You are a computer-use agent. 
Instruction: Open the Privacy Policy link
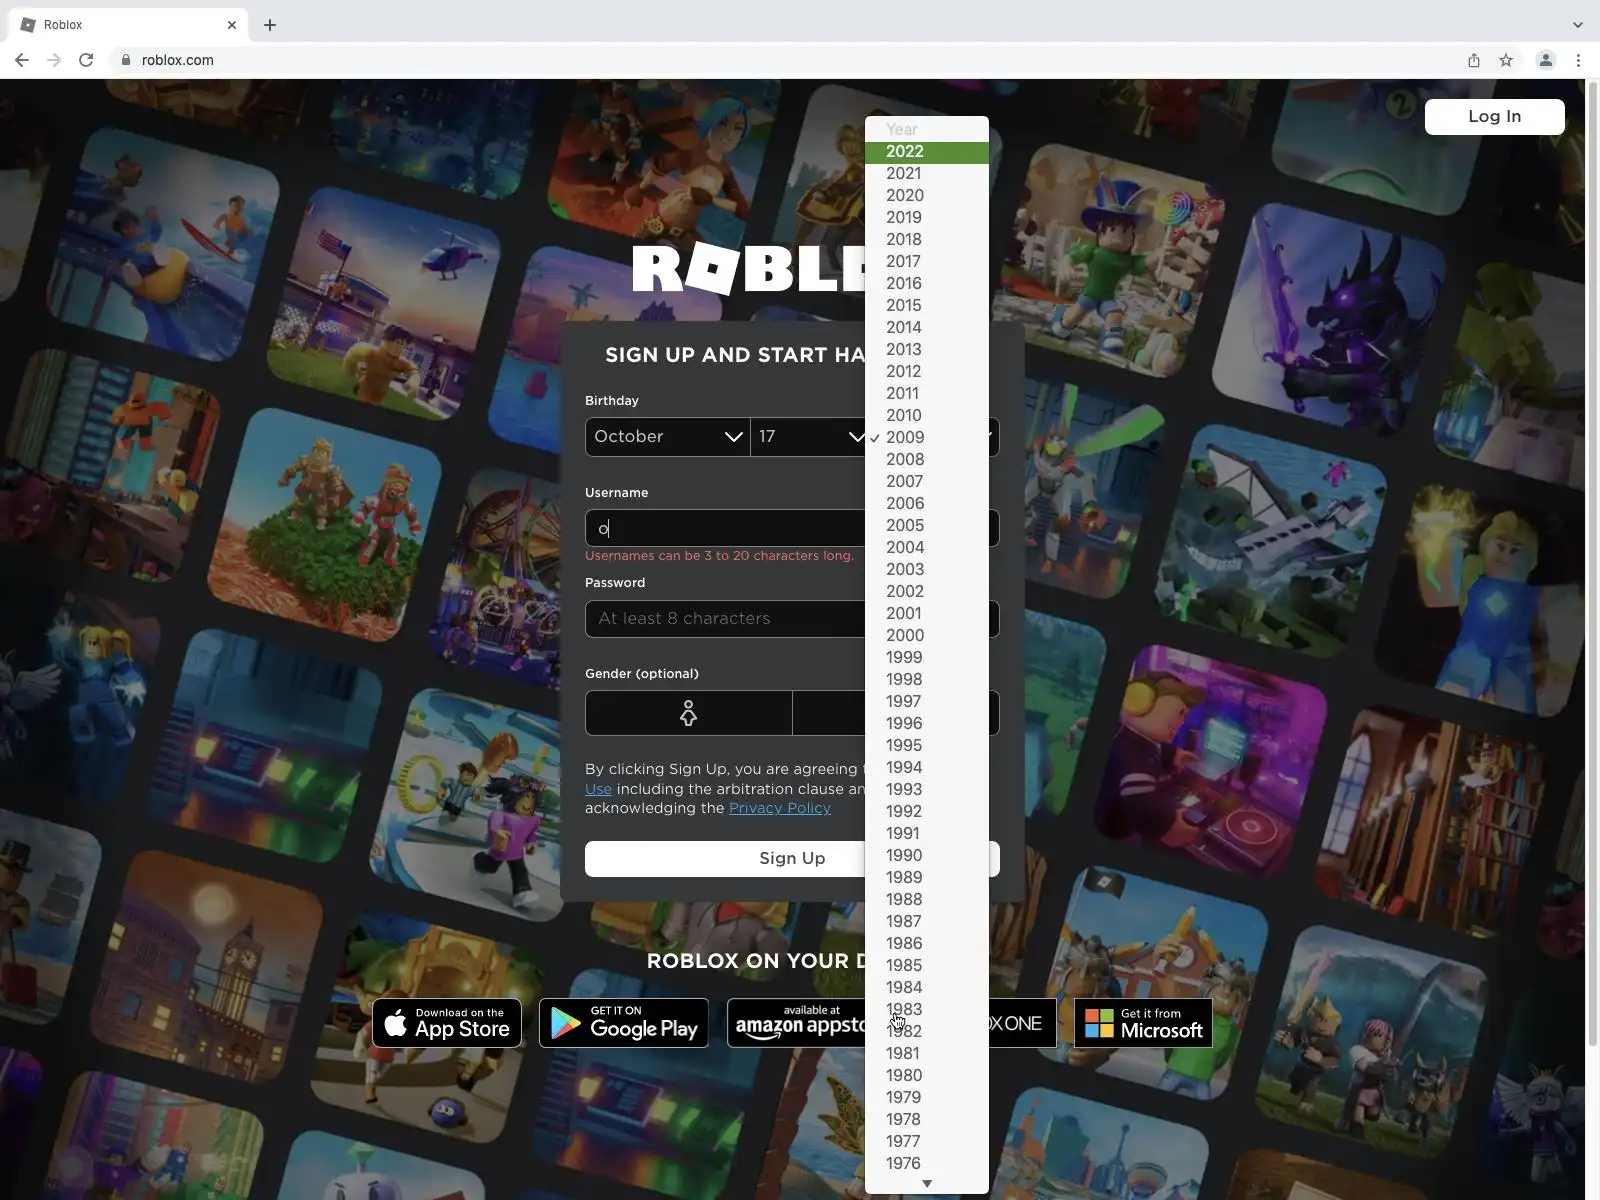point(780,808)
